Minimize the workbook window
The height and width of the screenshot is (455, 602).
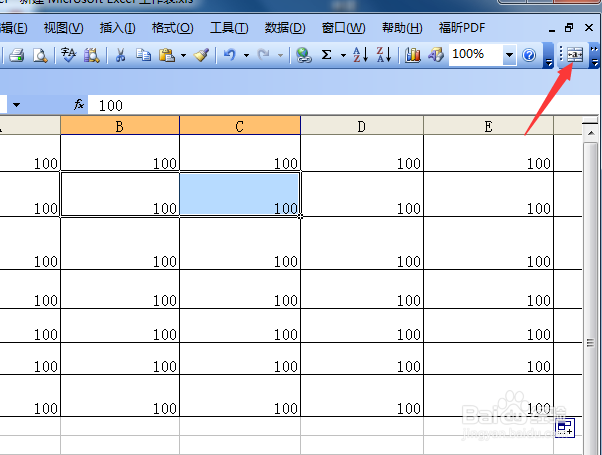tap(552, 29)
